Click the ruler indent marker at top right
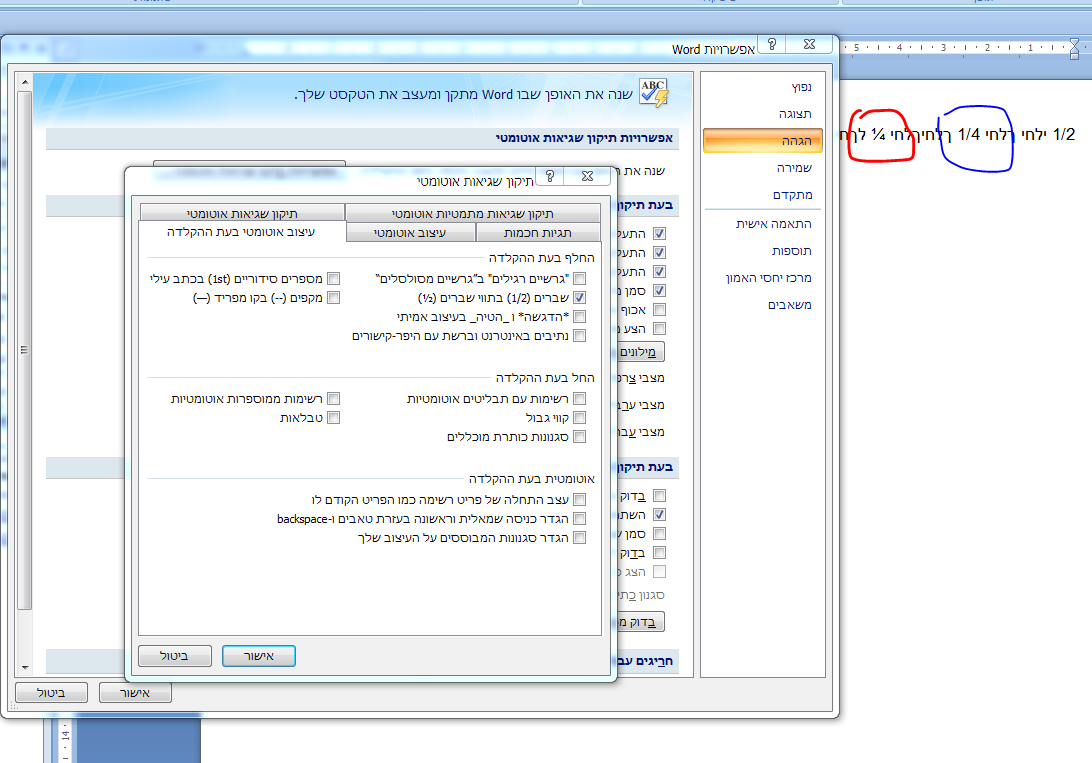This screenshot has height=763, width=1092. [1075, 49]
